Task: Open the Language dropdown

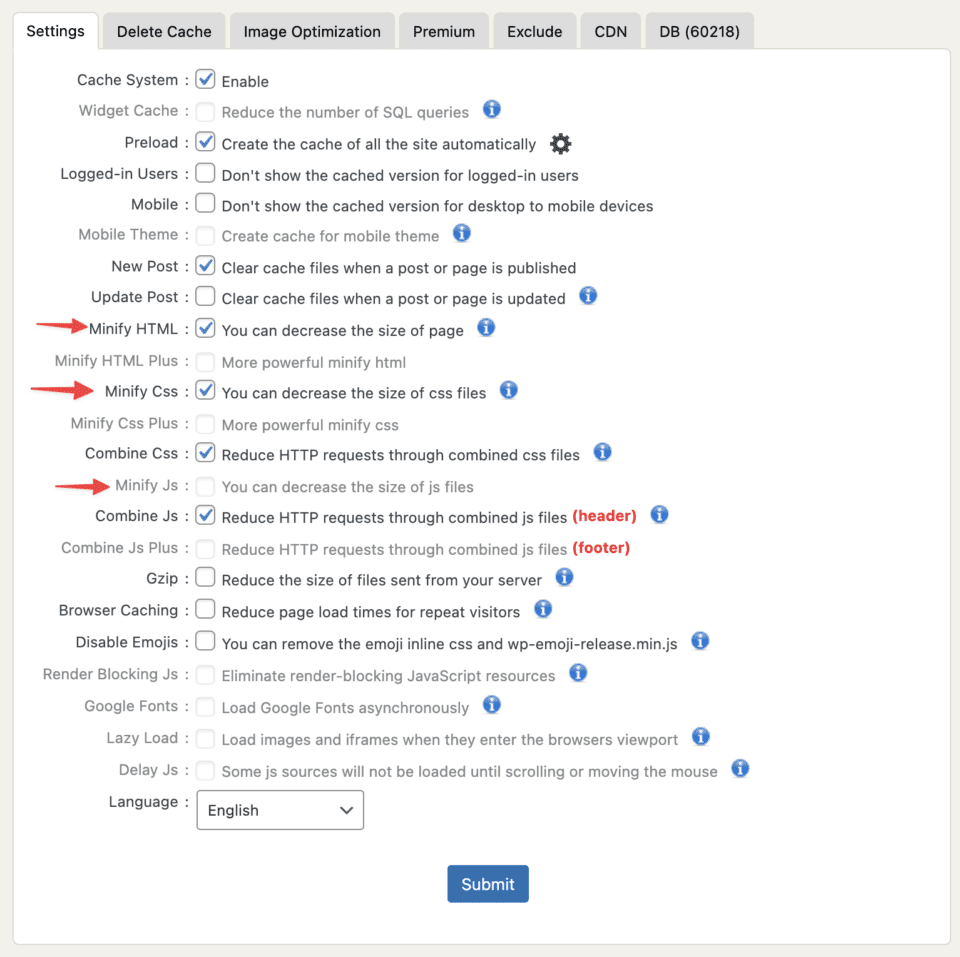Action: [x=280, y=810]
